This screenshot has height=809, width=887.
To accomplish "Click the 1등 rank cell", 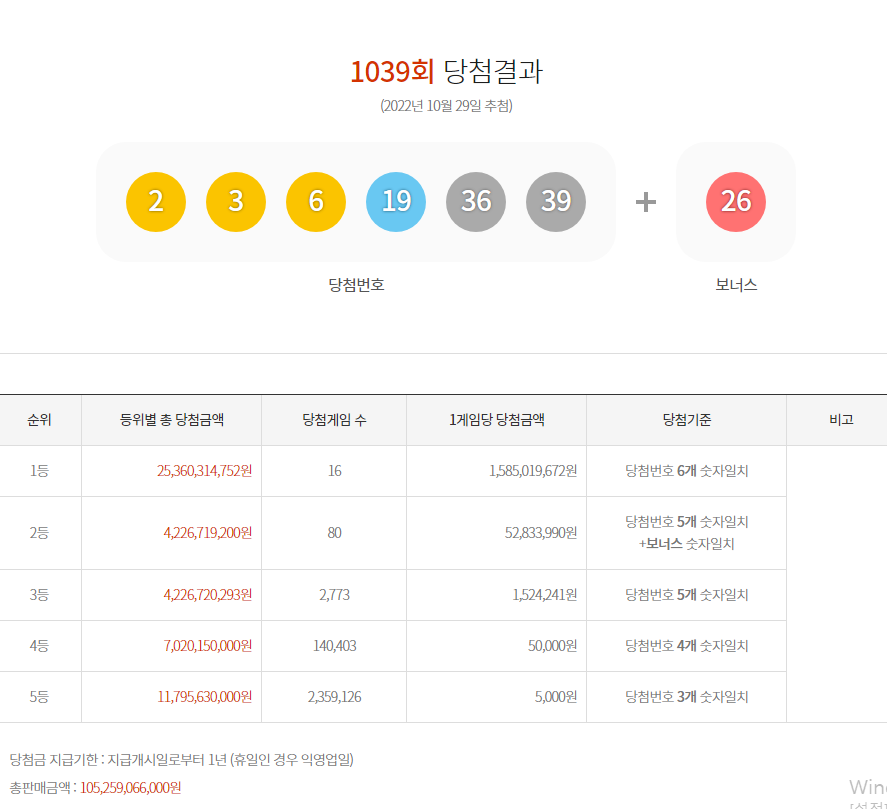I will click(x=40, y=471).
